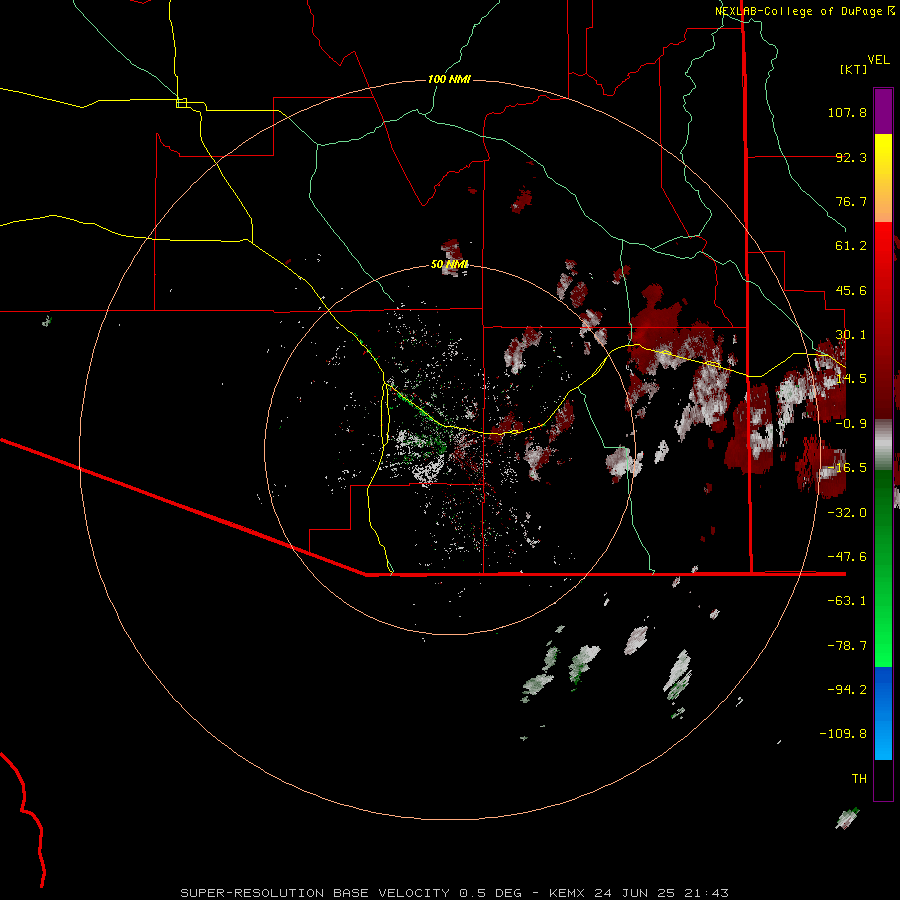Click the yellow-orange segment of velocity color bar

[x=883, y=178]
